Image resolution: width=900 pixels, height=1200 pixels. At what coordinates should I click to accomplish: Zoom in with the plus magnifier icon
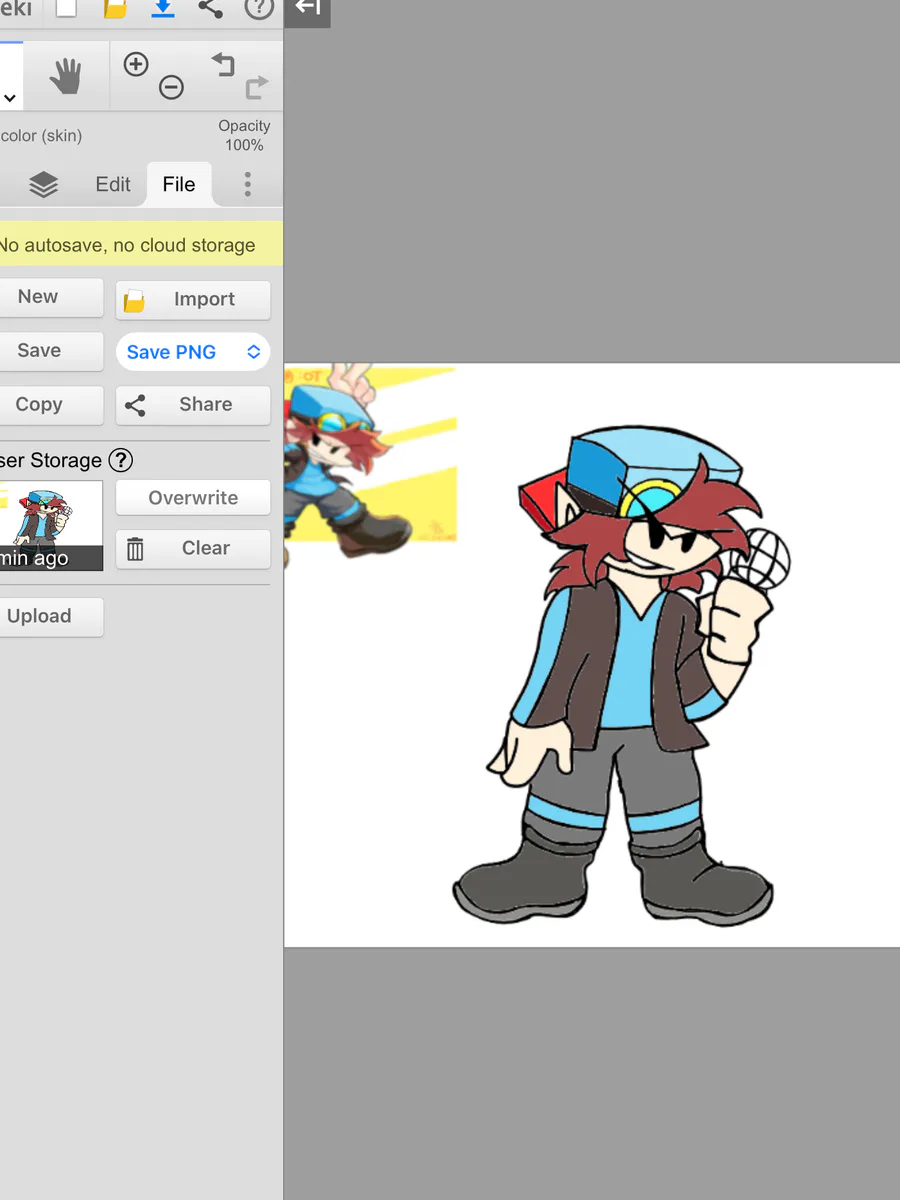135,65
